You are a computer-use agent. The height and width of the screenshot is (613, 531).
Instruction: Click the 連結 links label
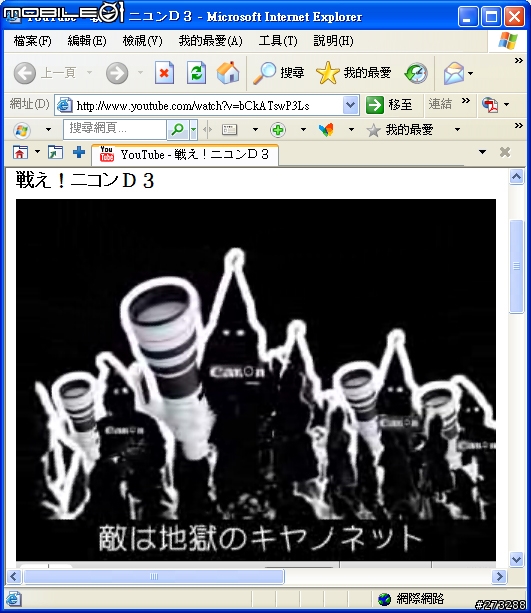point(440,104)
